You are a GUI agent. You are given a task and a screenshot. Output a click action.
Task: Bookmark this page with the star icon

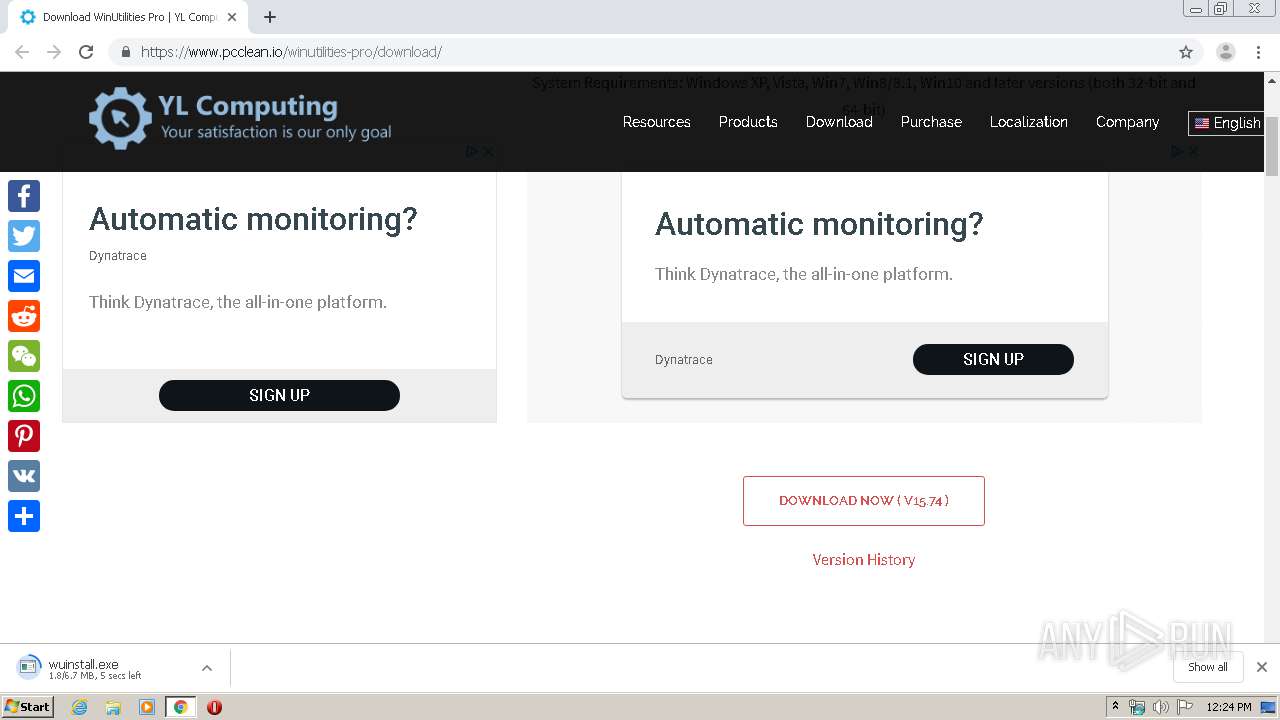click(1186, 52)
